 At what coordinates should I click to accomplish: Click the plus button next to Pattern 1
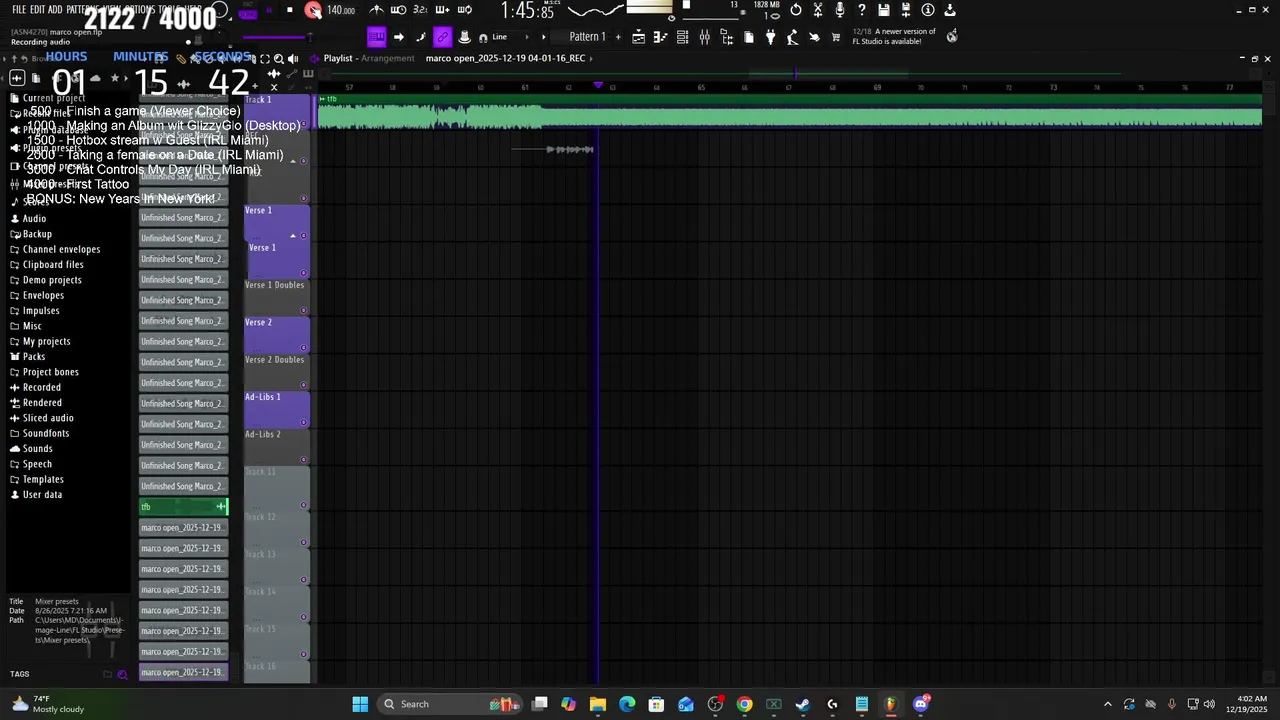(x=618, y=37)
